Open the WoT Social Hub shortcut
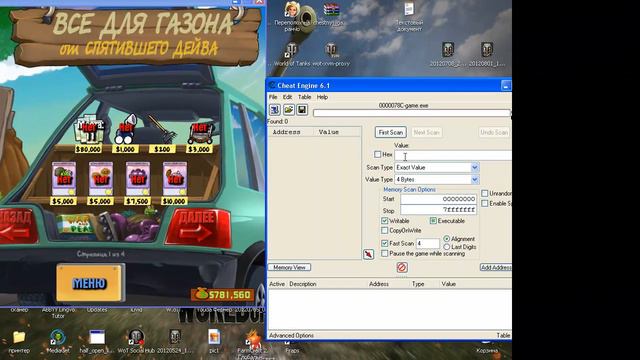 click(136, 341)
